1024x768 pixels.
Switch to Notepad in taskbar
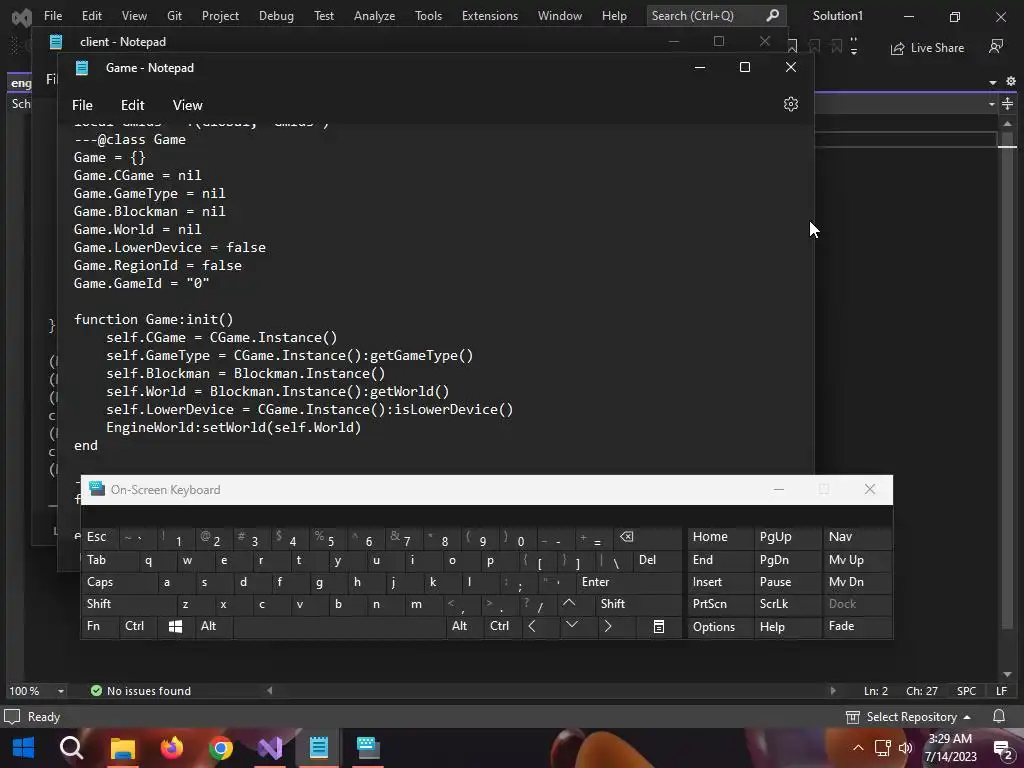[x=319, y=748]
